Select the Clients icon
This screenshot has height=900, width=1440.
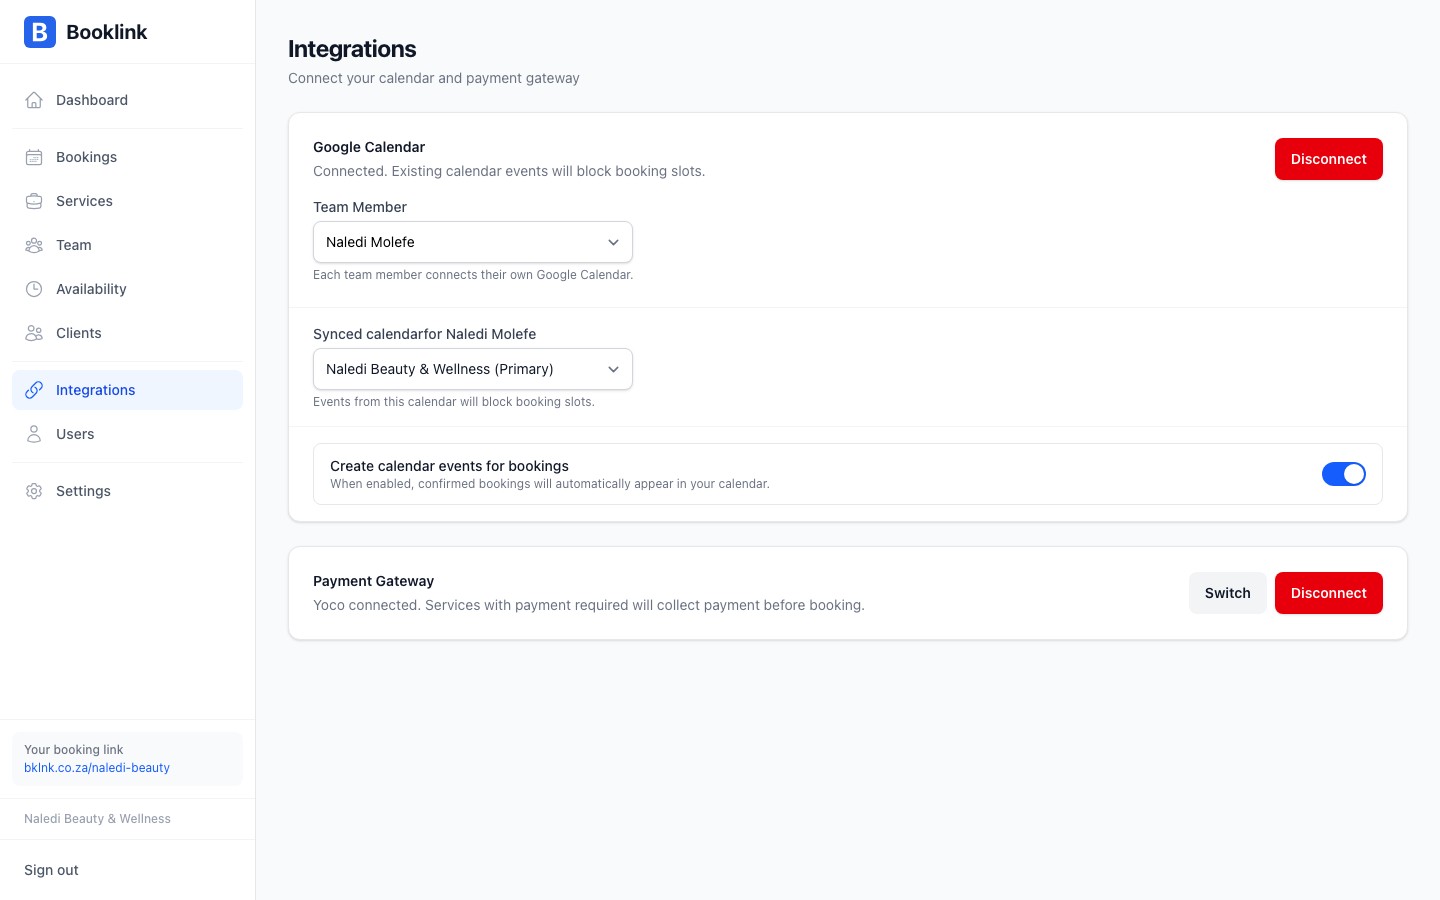34,333
